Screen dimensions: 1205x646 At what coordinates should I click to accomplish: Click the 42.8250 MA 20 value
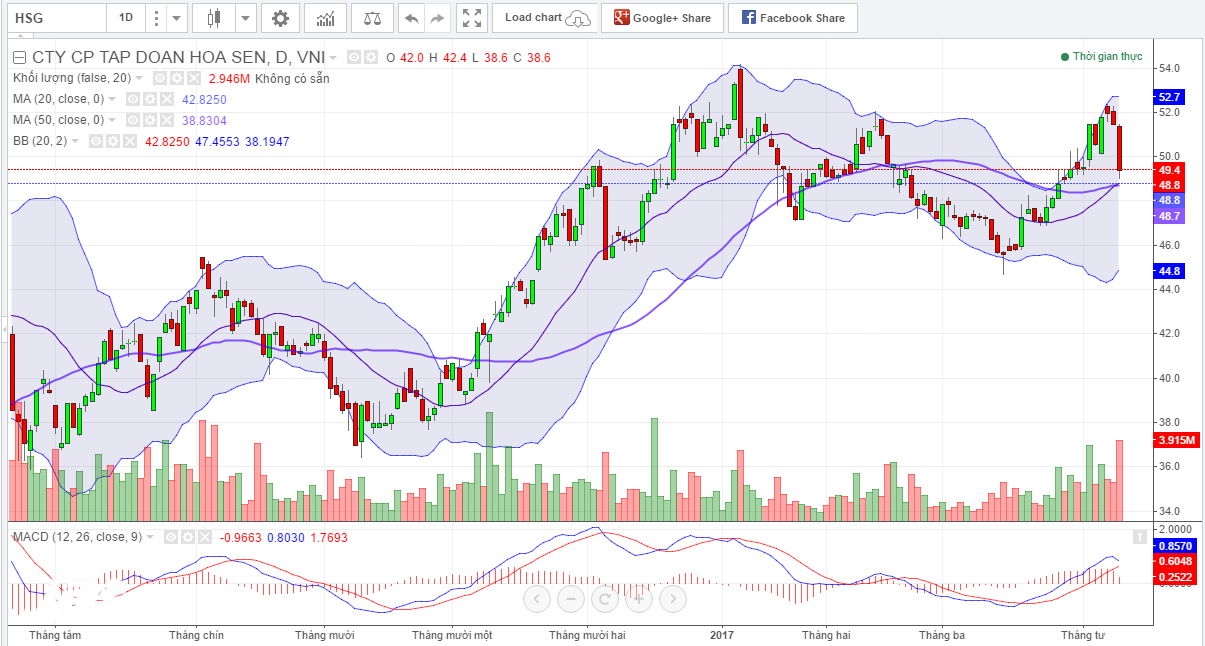(204, 100)
